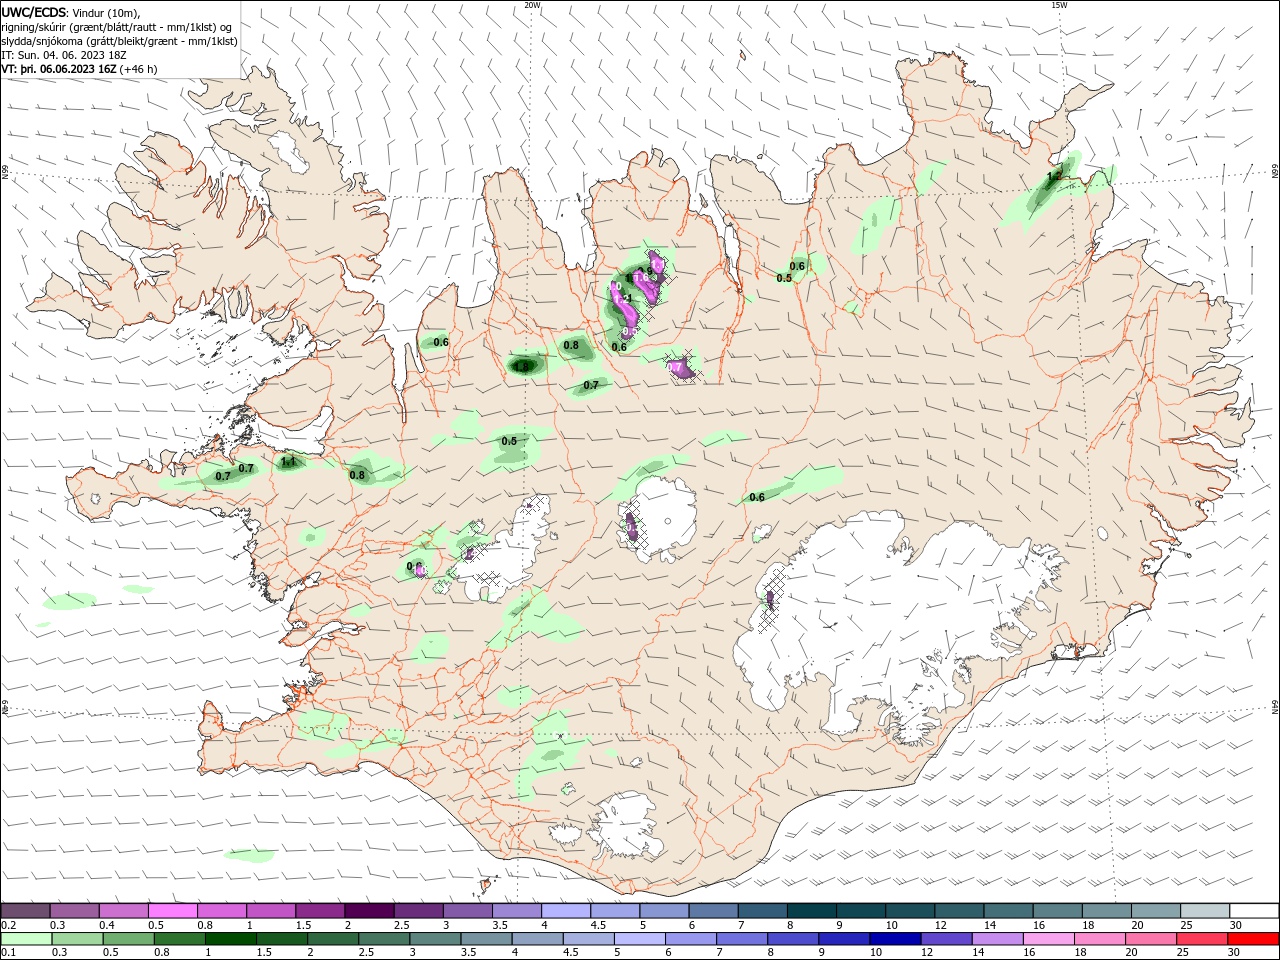Click the 0.5 value adjacent to northeast 0.6
This screenshot has height=960, width=1280.
click(x=784, y=278)
